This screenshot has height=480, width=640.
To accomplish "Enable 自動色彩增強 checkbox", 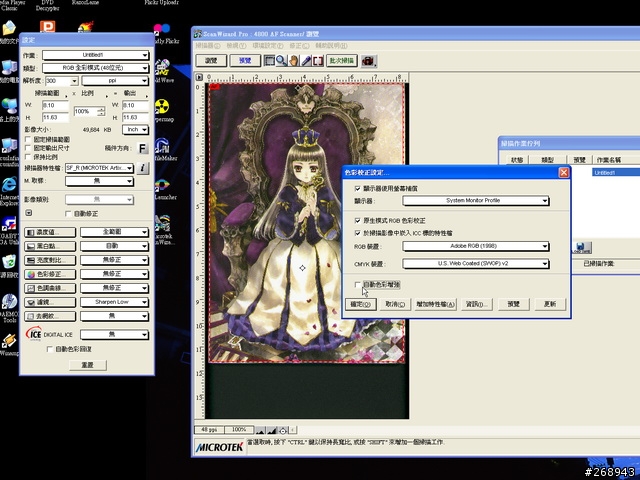I will [358, 284].
